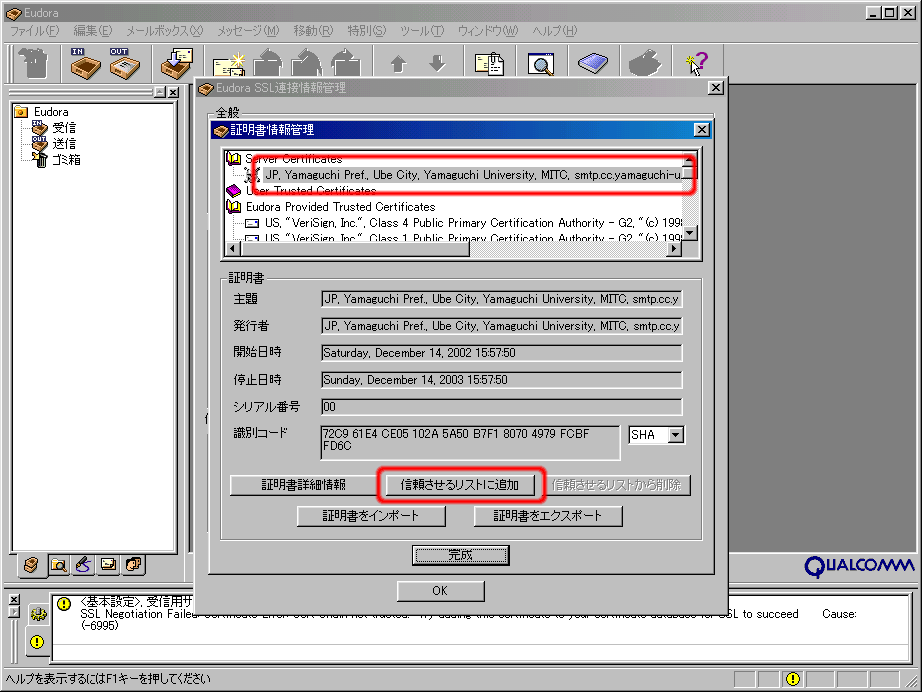Click the シリアル番号 field

click(502, 407)
